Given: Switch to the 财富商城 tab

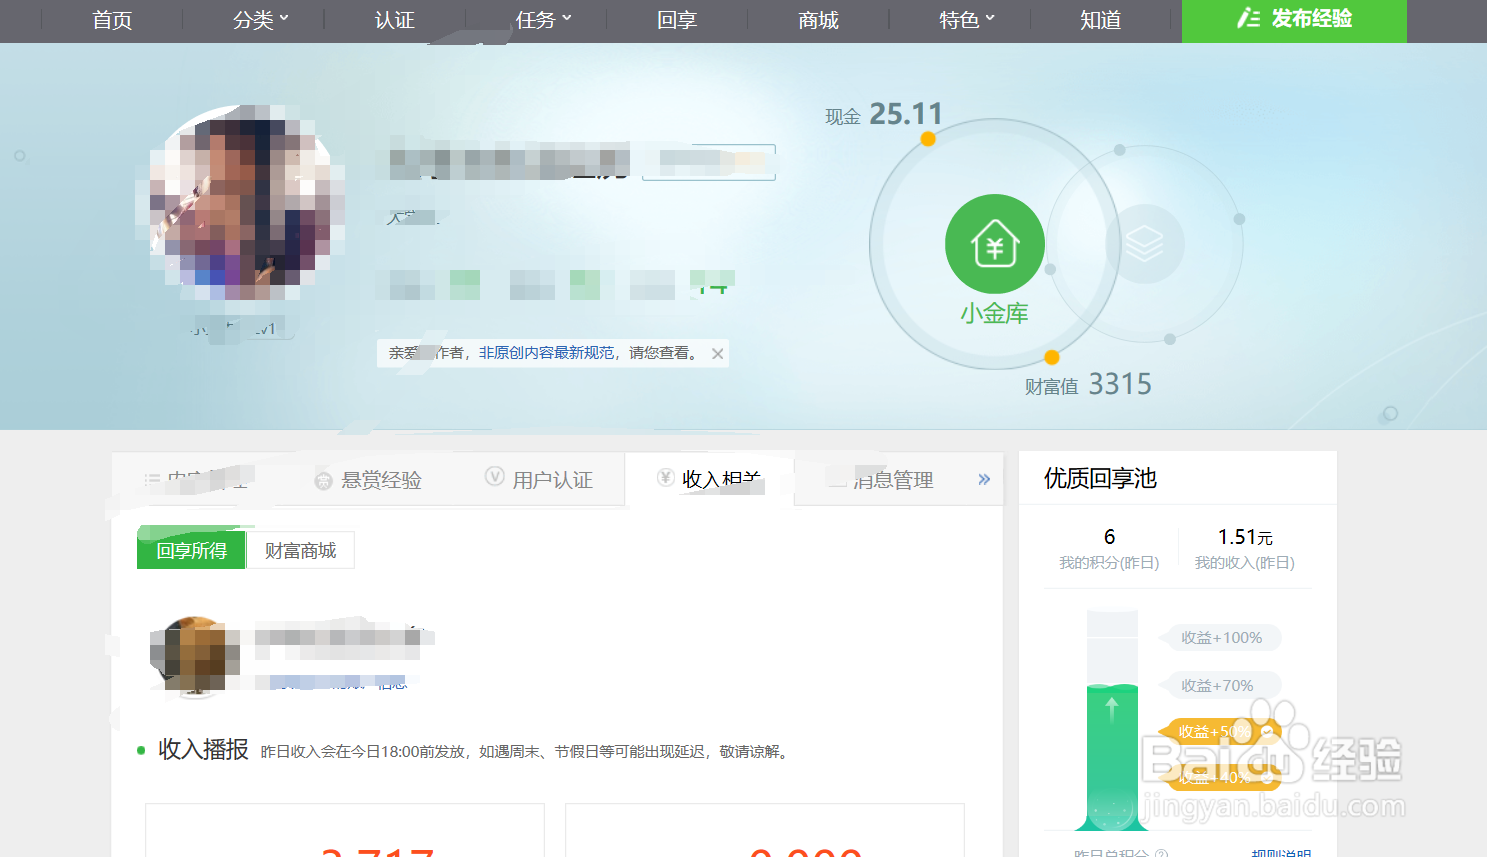Looking at the screenshot, I should [x=300, y=549].
